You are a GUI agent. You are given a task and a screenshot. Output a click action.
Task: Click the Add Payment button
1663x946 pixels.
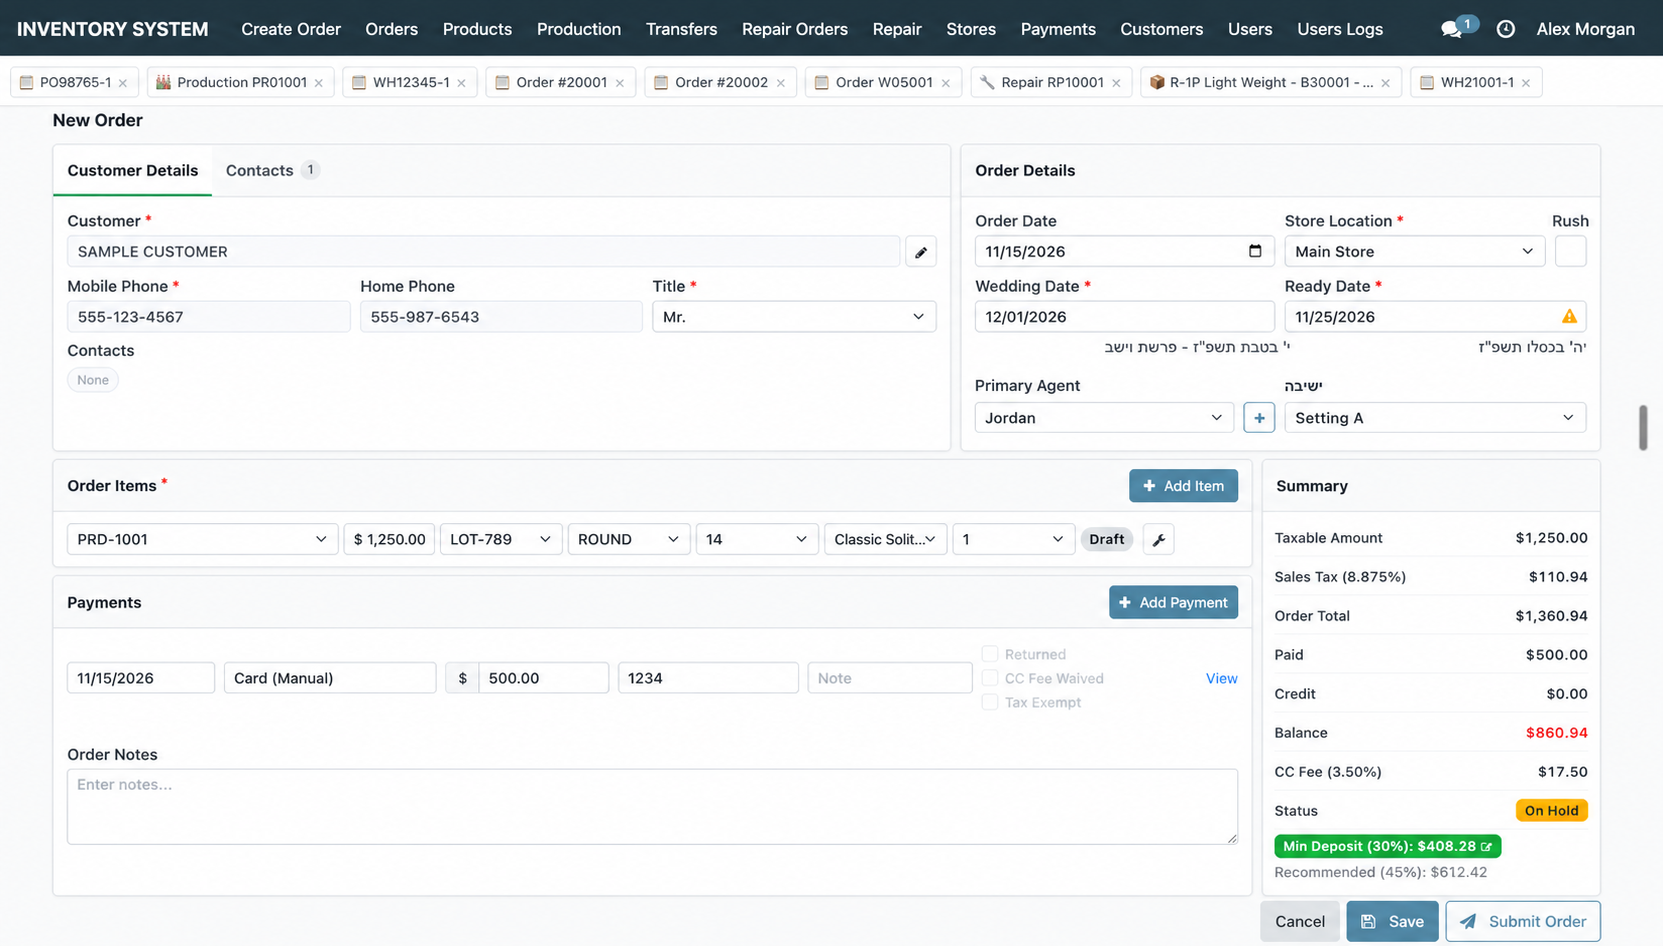click(1173, 603)
